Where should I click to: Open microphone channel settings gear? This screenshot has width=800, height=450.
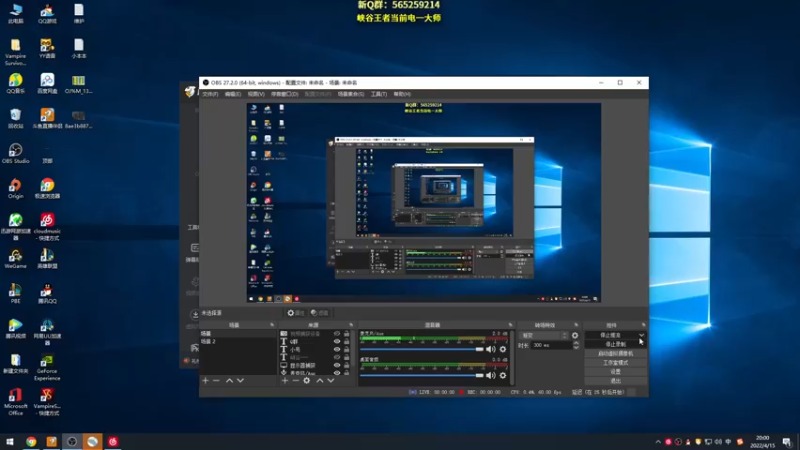[x=503, y=349]
